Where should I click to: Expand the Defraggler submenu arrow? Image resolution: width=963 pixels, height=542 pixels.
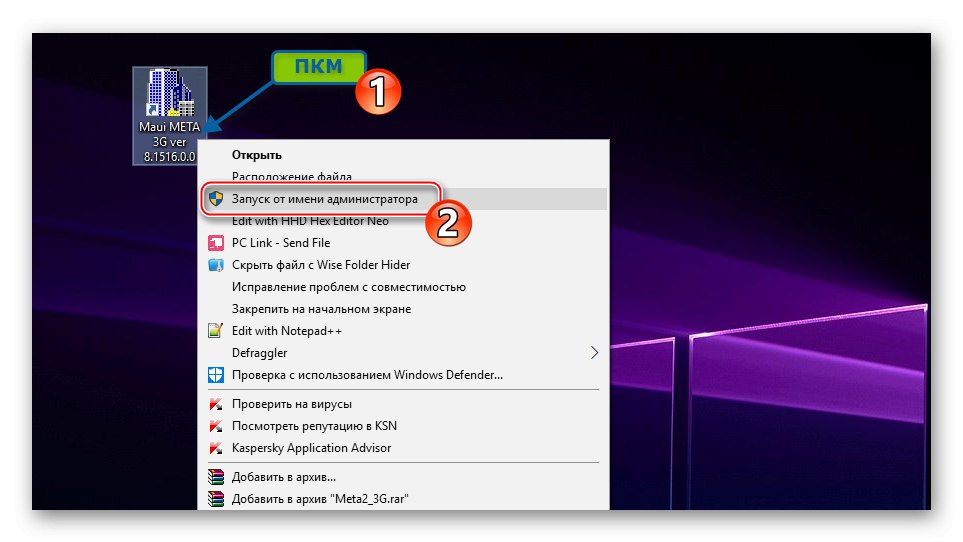tap(594, 353)
